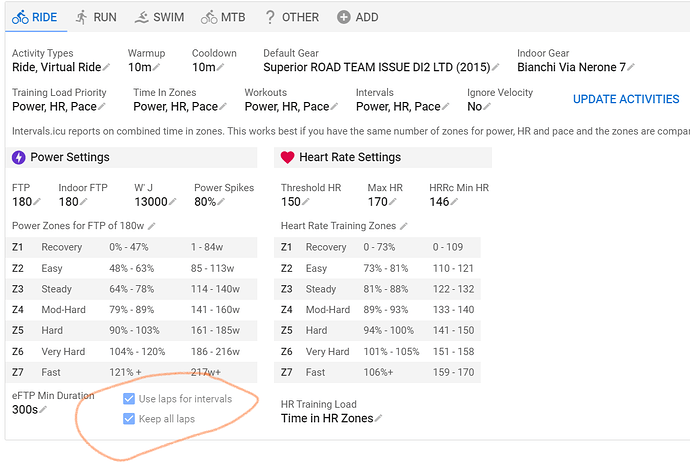Click pencil next to Threshold HR 150
The width and height of the screenshot is (690, 463).
pos(305,202)
